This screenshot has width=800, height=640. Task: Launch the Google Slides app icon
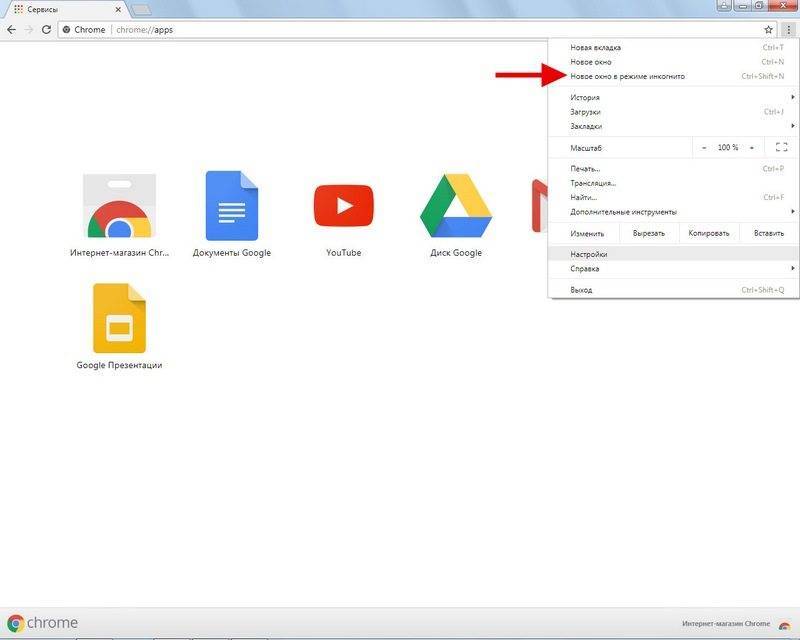(x=119, y=318)
